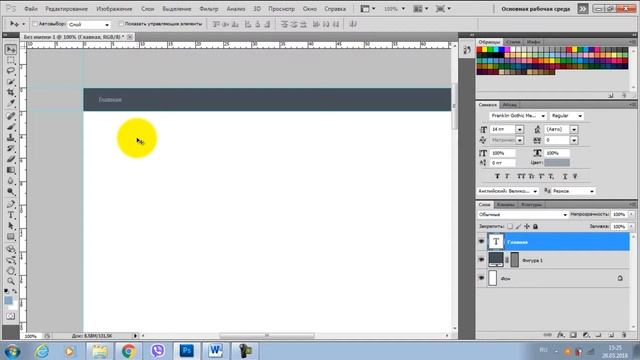The width and height of the screenshot is (640, 360).
Task: Click the foreground color swatch in toolbox
Action: (8, 301)
